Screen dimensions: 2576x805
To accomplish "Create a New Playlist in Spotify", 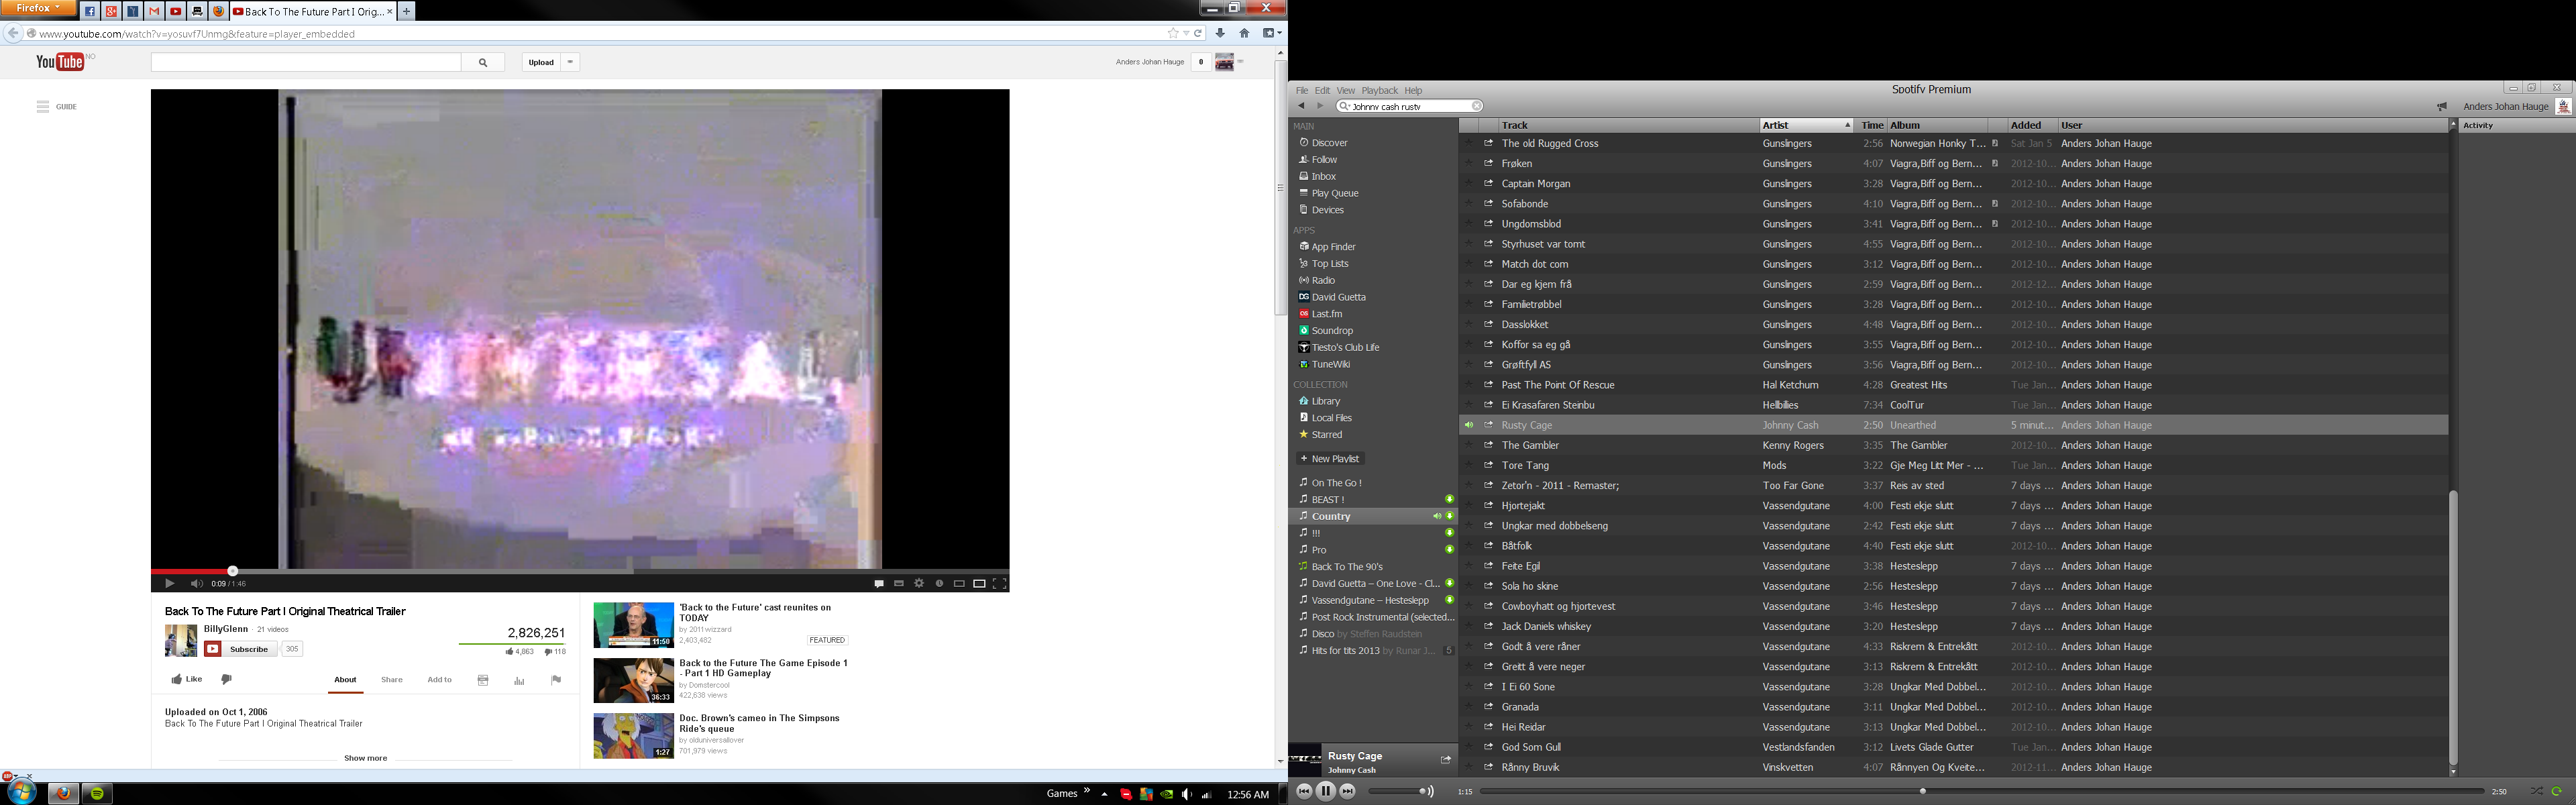I will (x=1330, y=458).
